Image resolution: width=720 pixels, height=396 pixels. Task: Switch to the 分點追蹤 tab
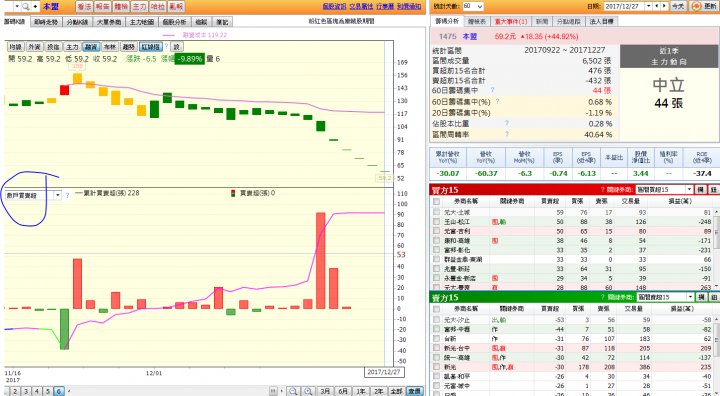point(568,22)
